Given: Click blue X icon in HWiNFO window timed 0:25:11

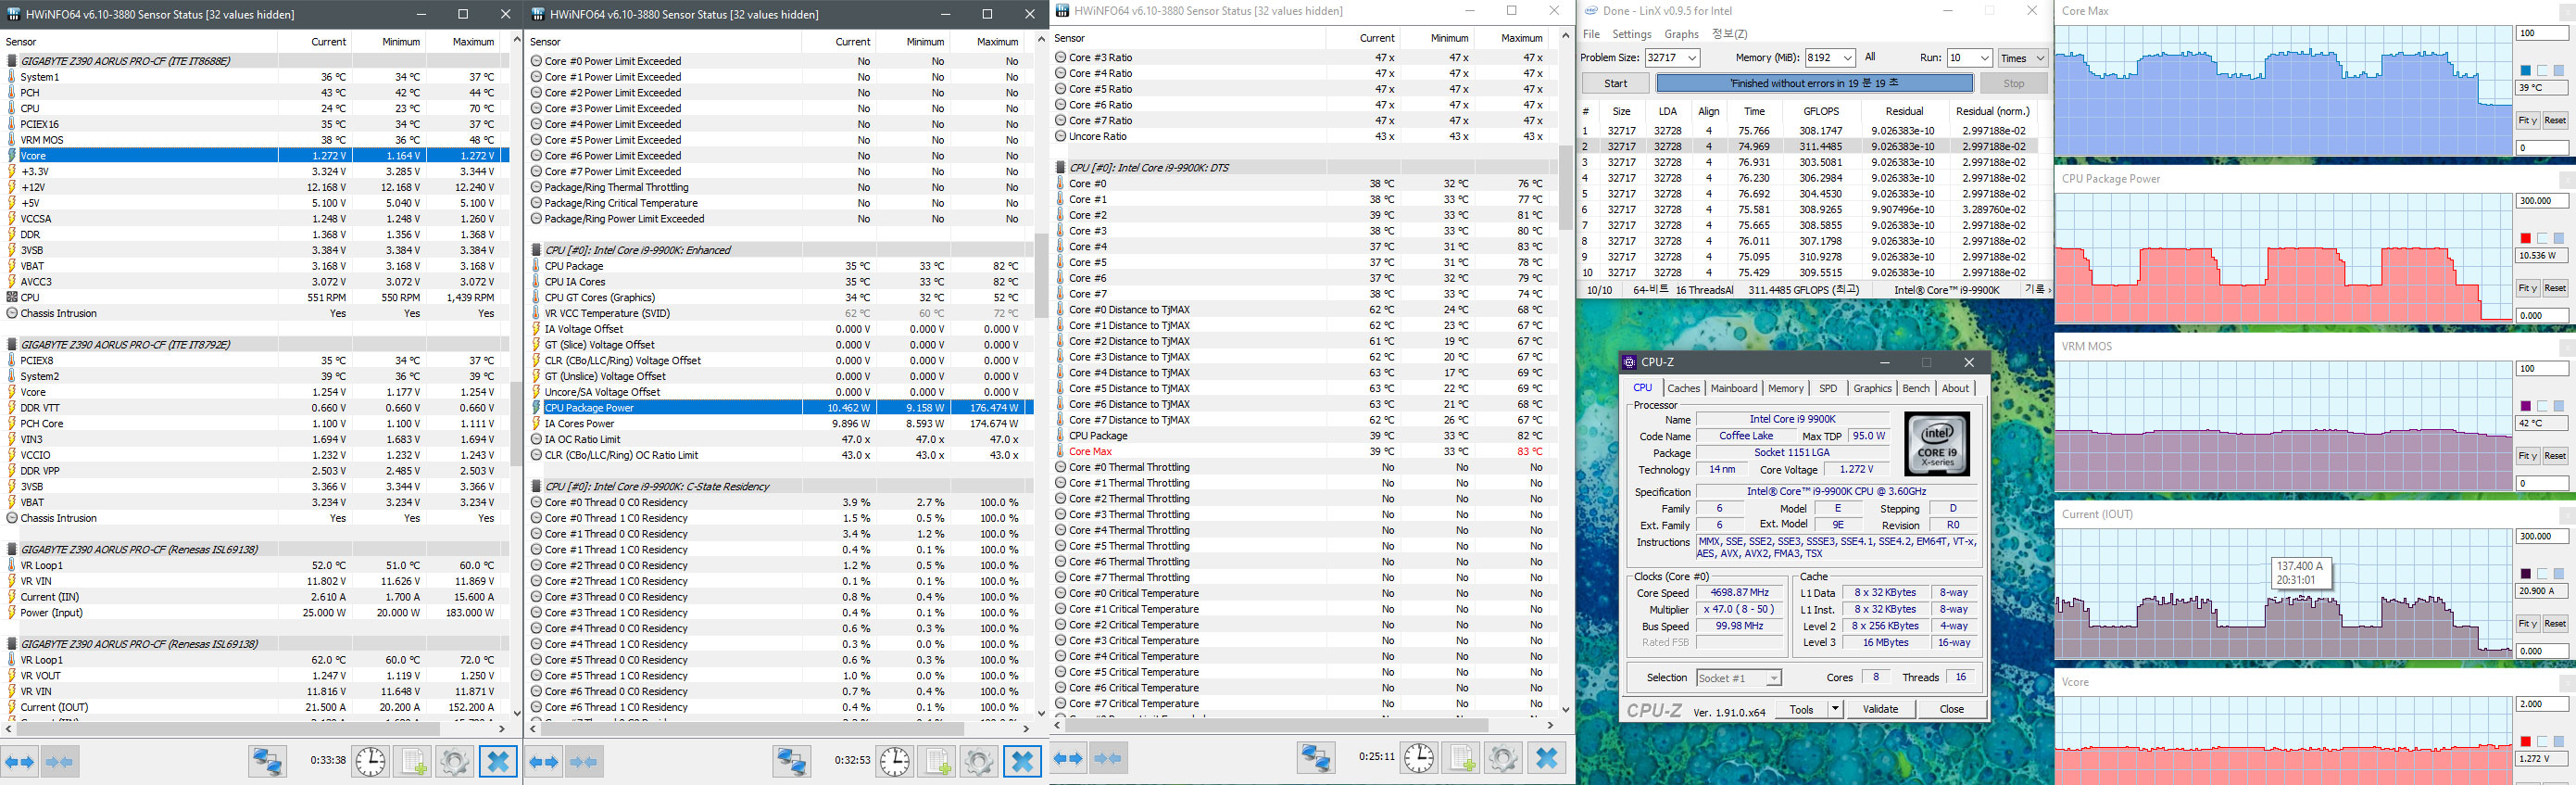Looking at the screenshot, I should [x=1546, y=759].
